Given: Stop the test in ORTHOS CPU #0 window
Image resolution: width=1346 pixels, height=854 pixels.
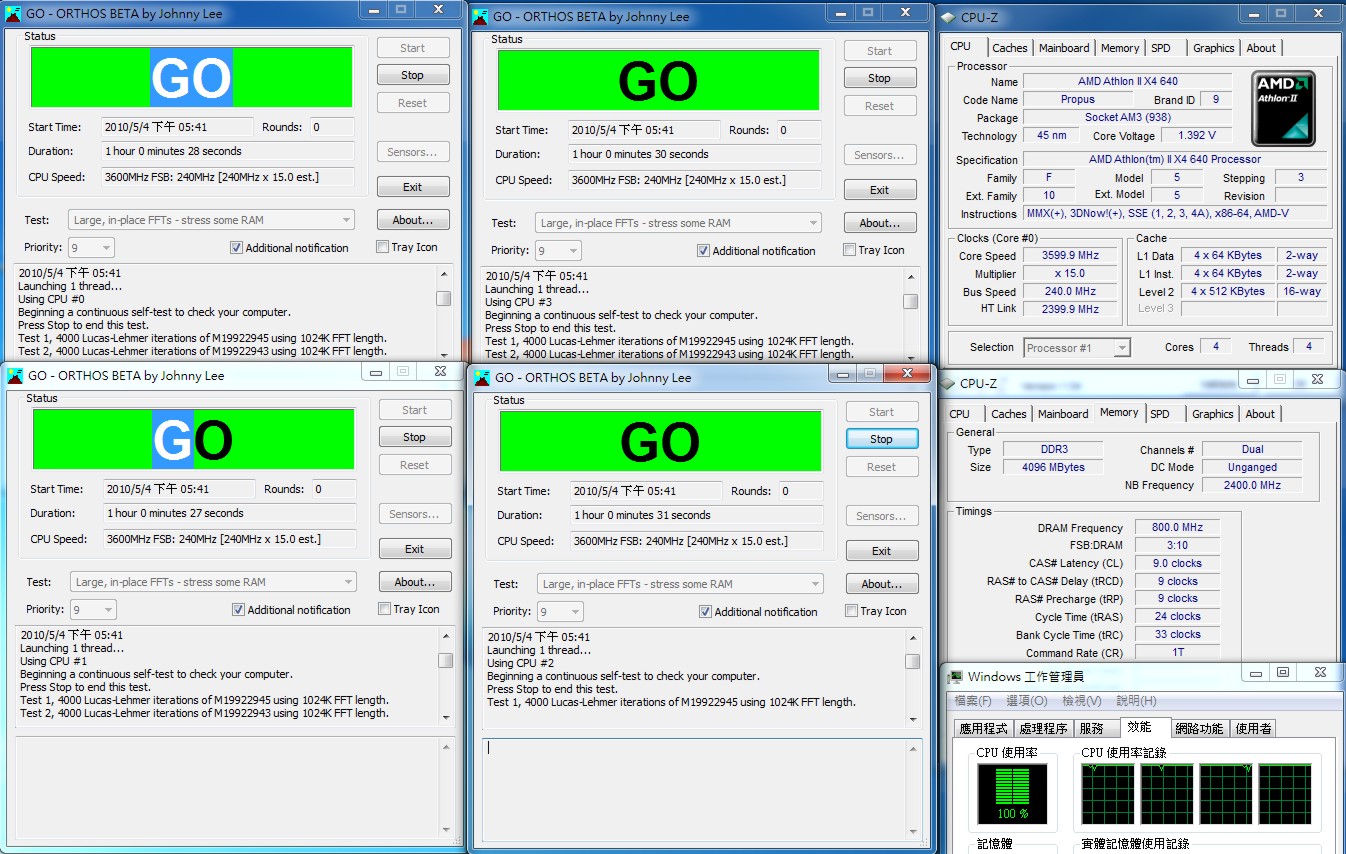Looking at the screenshot, I should click(x=412, y=75).
